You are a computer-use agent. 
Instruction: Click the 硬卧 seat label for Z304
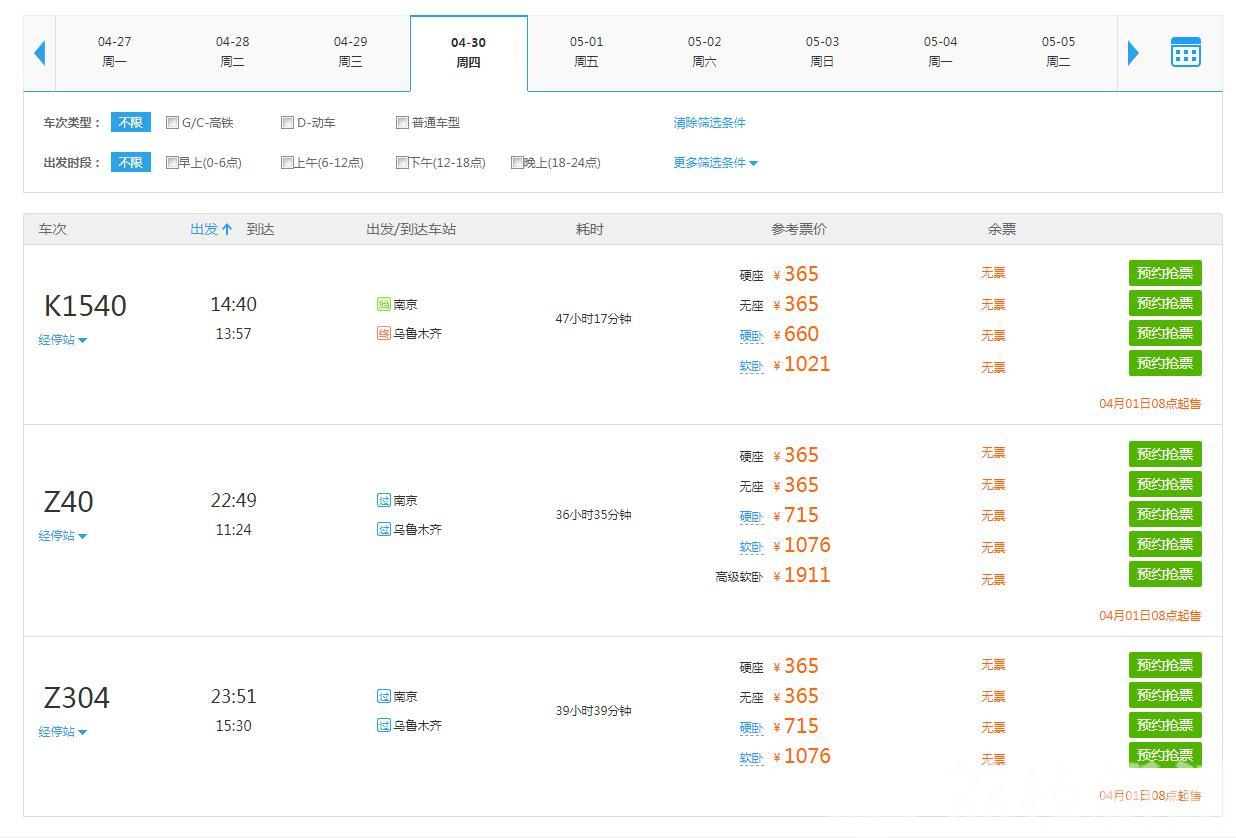752,728
